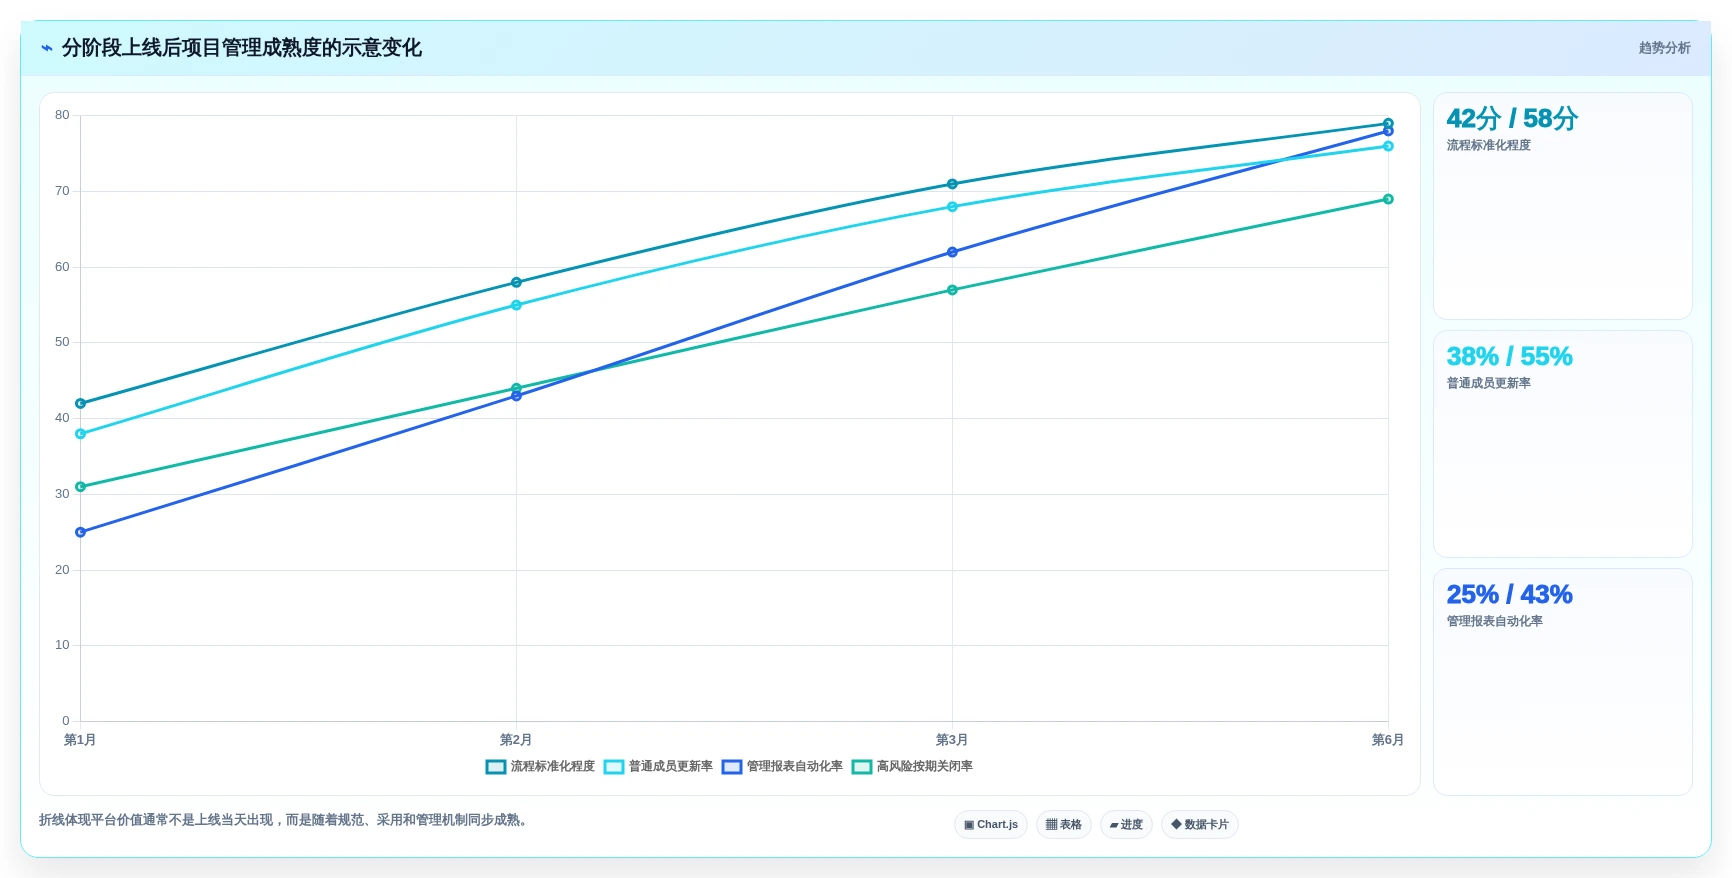1732x878 pixels.
Task: Select the 25% / 43% 管理报表自动化率 card
Action: pyautogui.click(x=1563, y=682)
